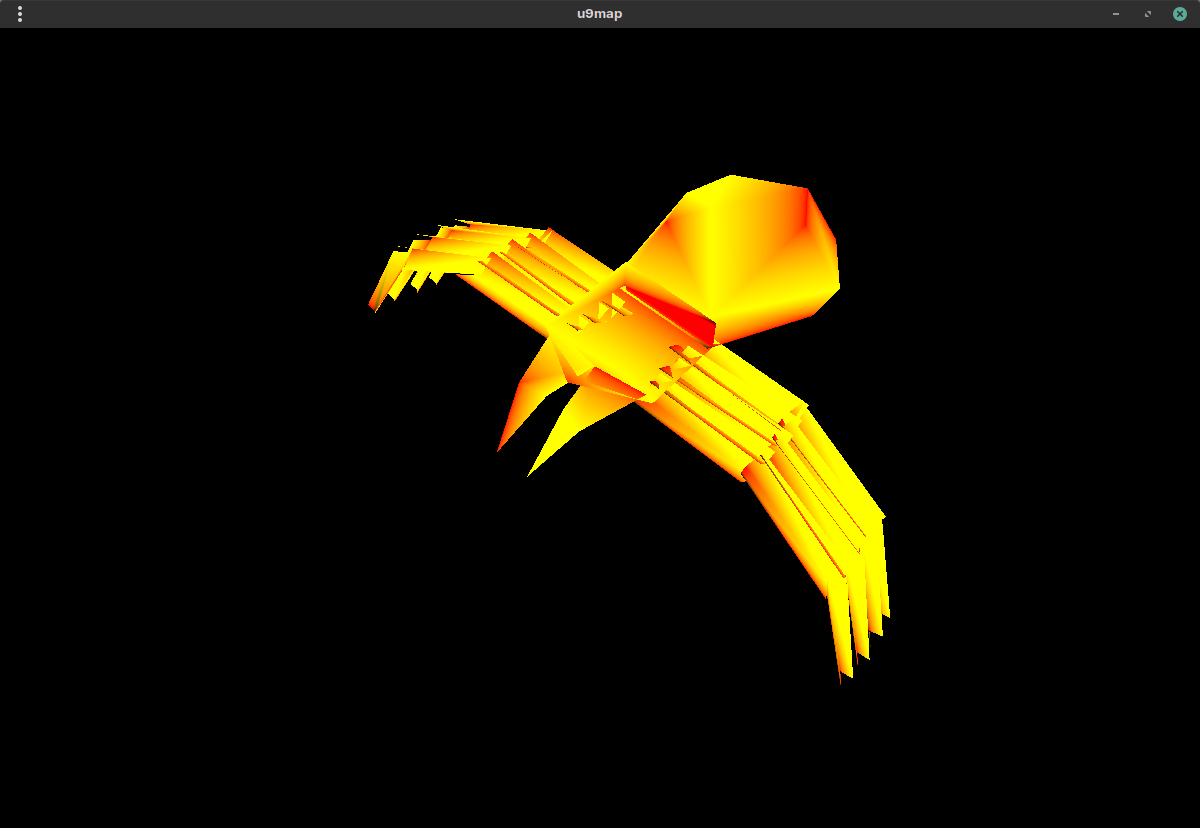Maximize the u9map window
Image resolution: width=1200 pixels, height=828 pixels.
tap(1148, 14)
